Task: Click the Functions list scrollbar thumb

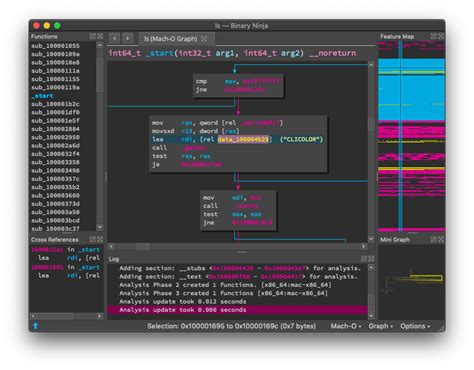Action: click(x=100, y=75)
